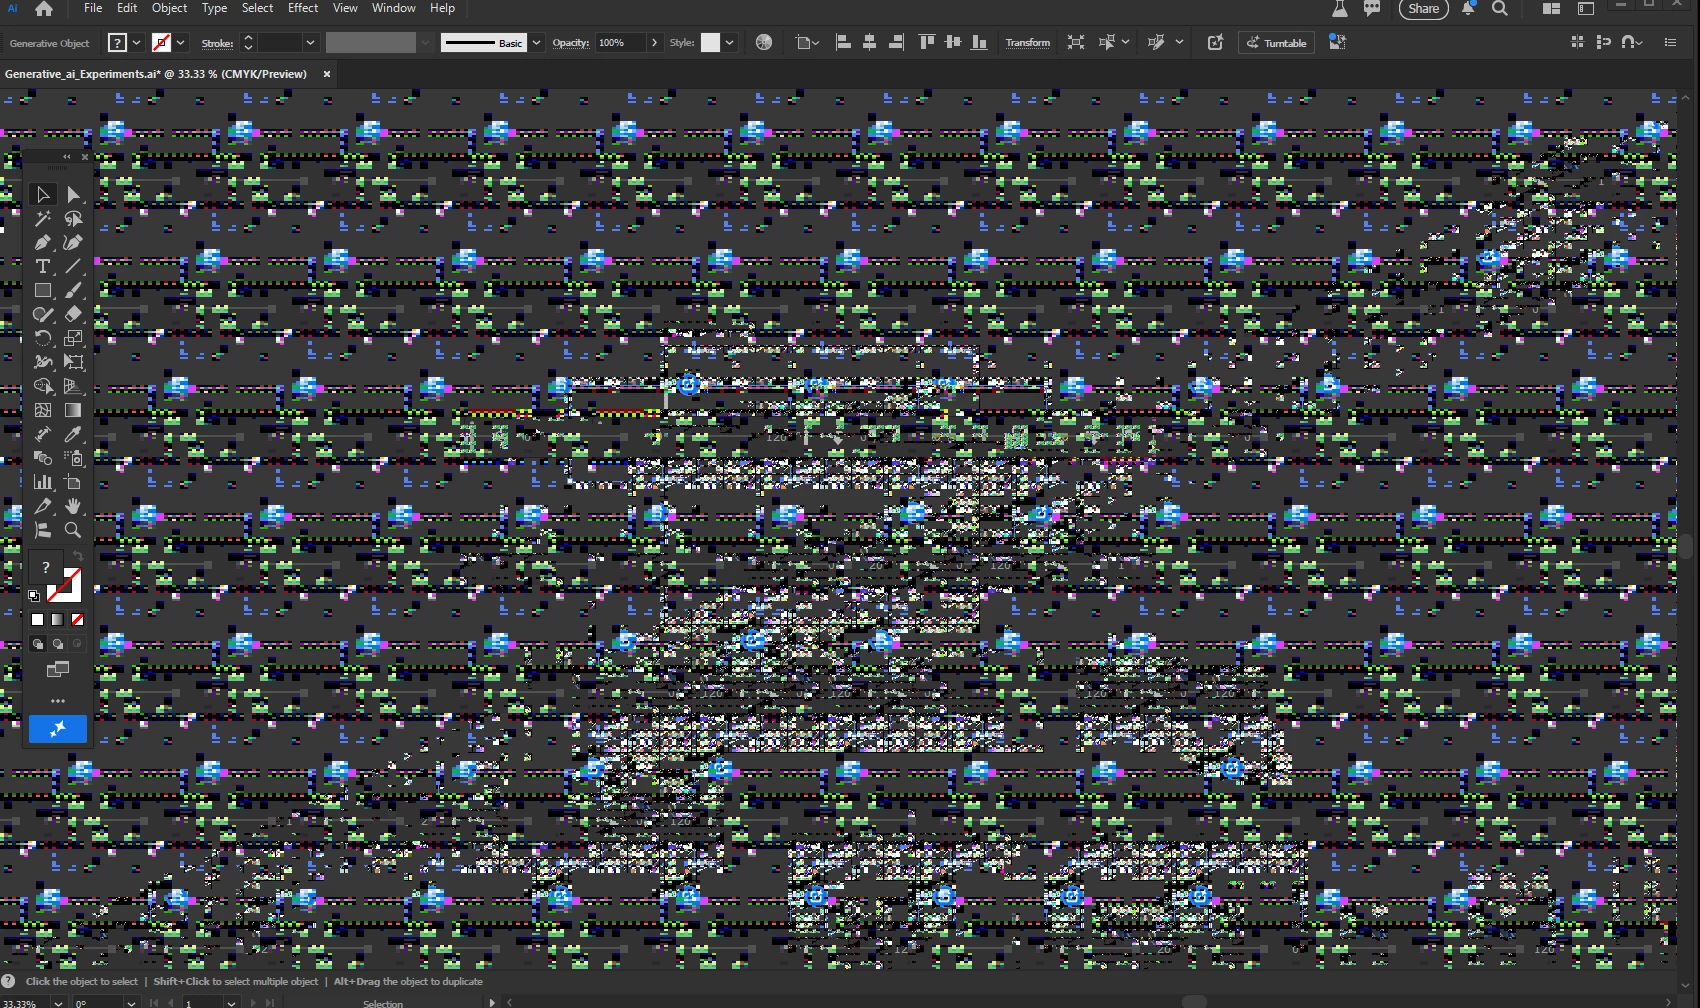Open the Help menu
Image resolution: width=1700 pixels, height=1008 pixels.
(442, 8)
